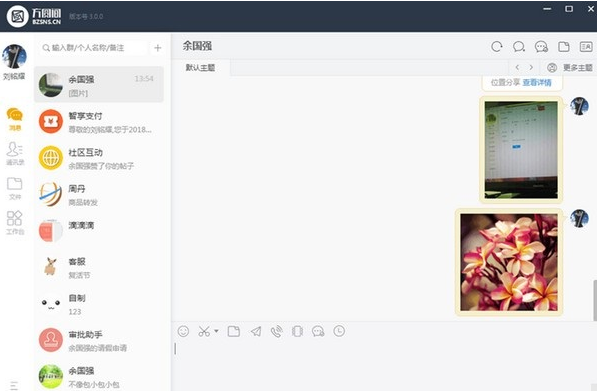602x391 pixels.
Task: Click the plus button next to the search box
Action: pyautogui.click(x=158, y=48)
